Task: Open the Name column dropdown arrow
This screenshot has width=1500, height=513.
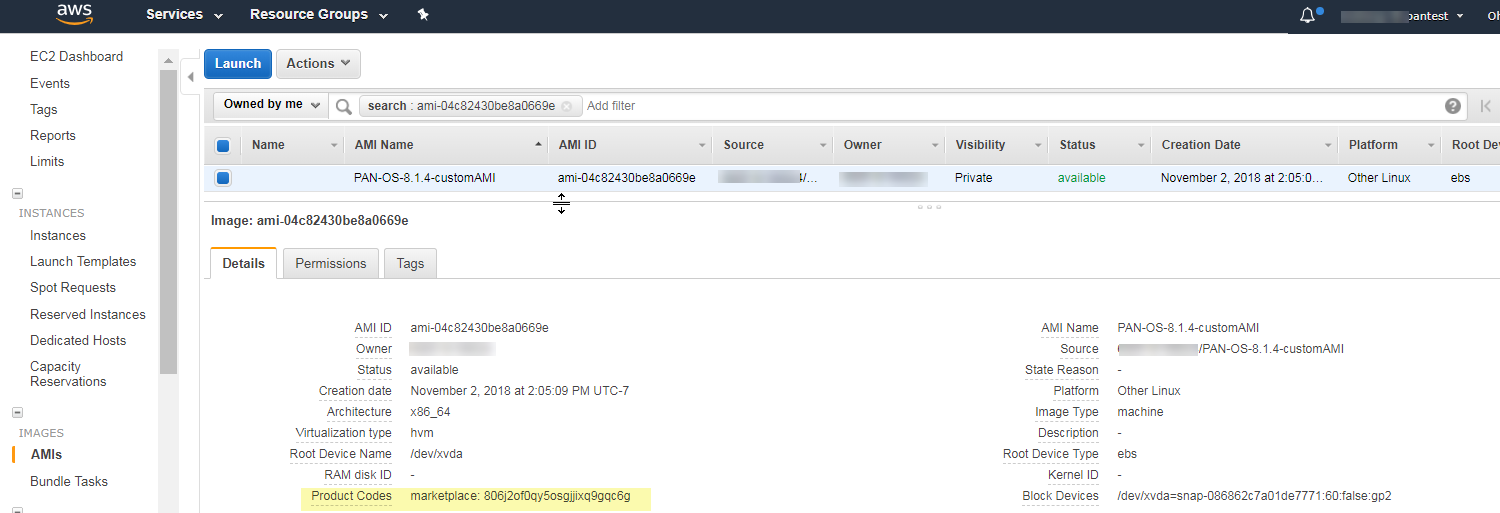Action: coord(334,146)
